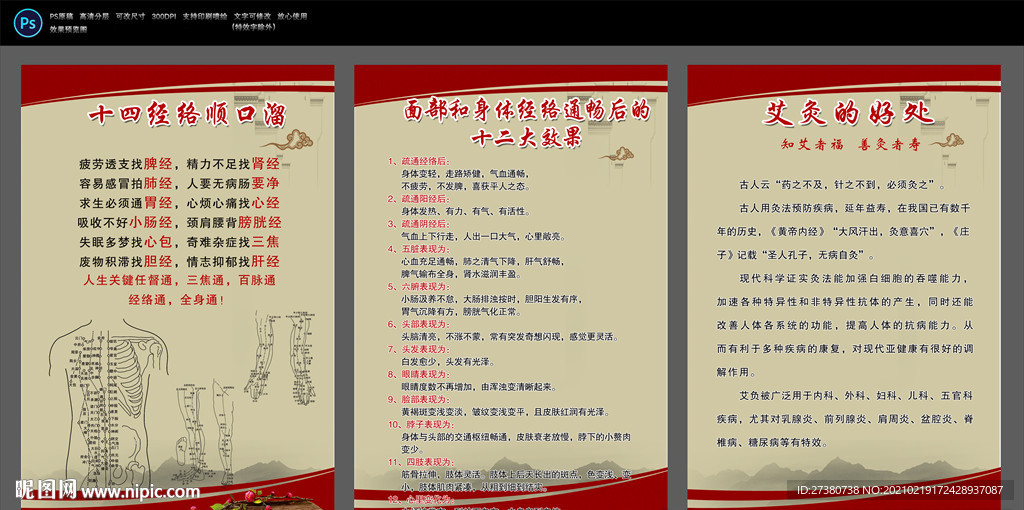Image resolution: width=1024 pixels, height=510 pixels.
Task: Click the quote '古人云“药之不及，针之不到，必须灸之”'
Action: click(x=841, y=185)
